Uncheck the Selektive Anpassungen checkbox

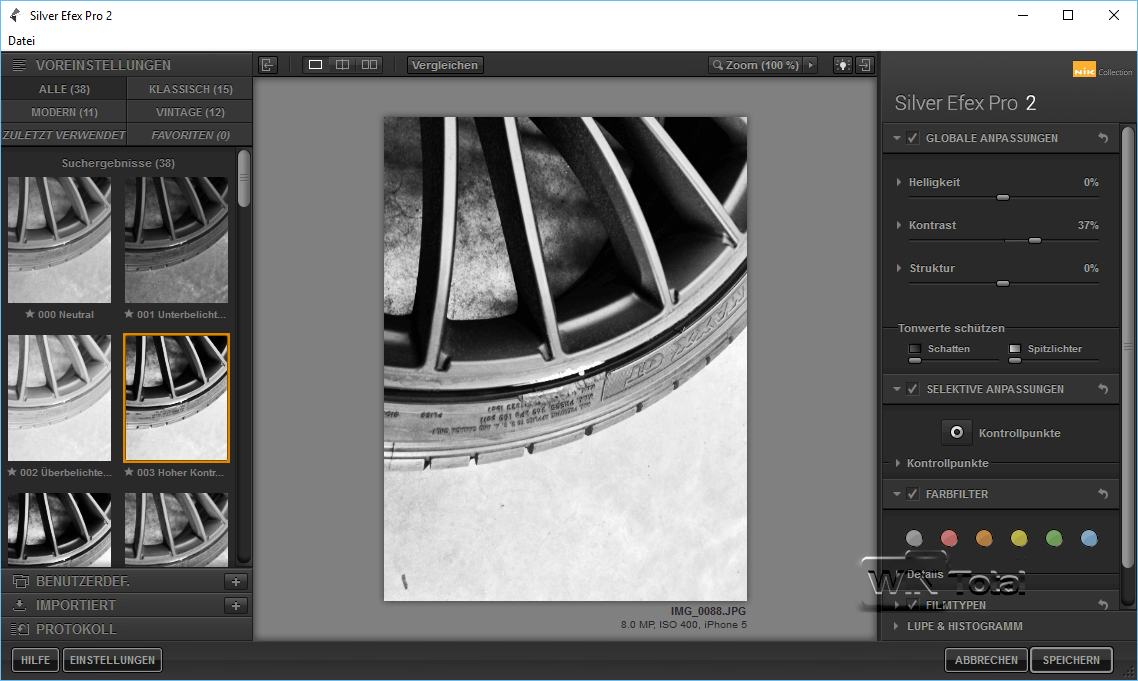(x=912, y=389)
